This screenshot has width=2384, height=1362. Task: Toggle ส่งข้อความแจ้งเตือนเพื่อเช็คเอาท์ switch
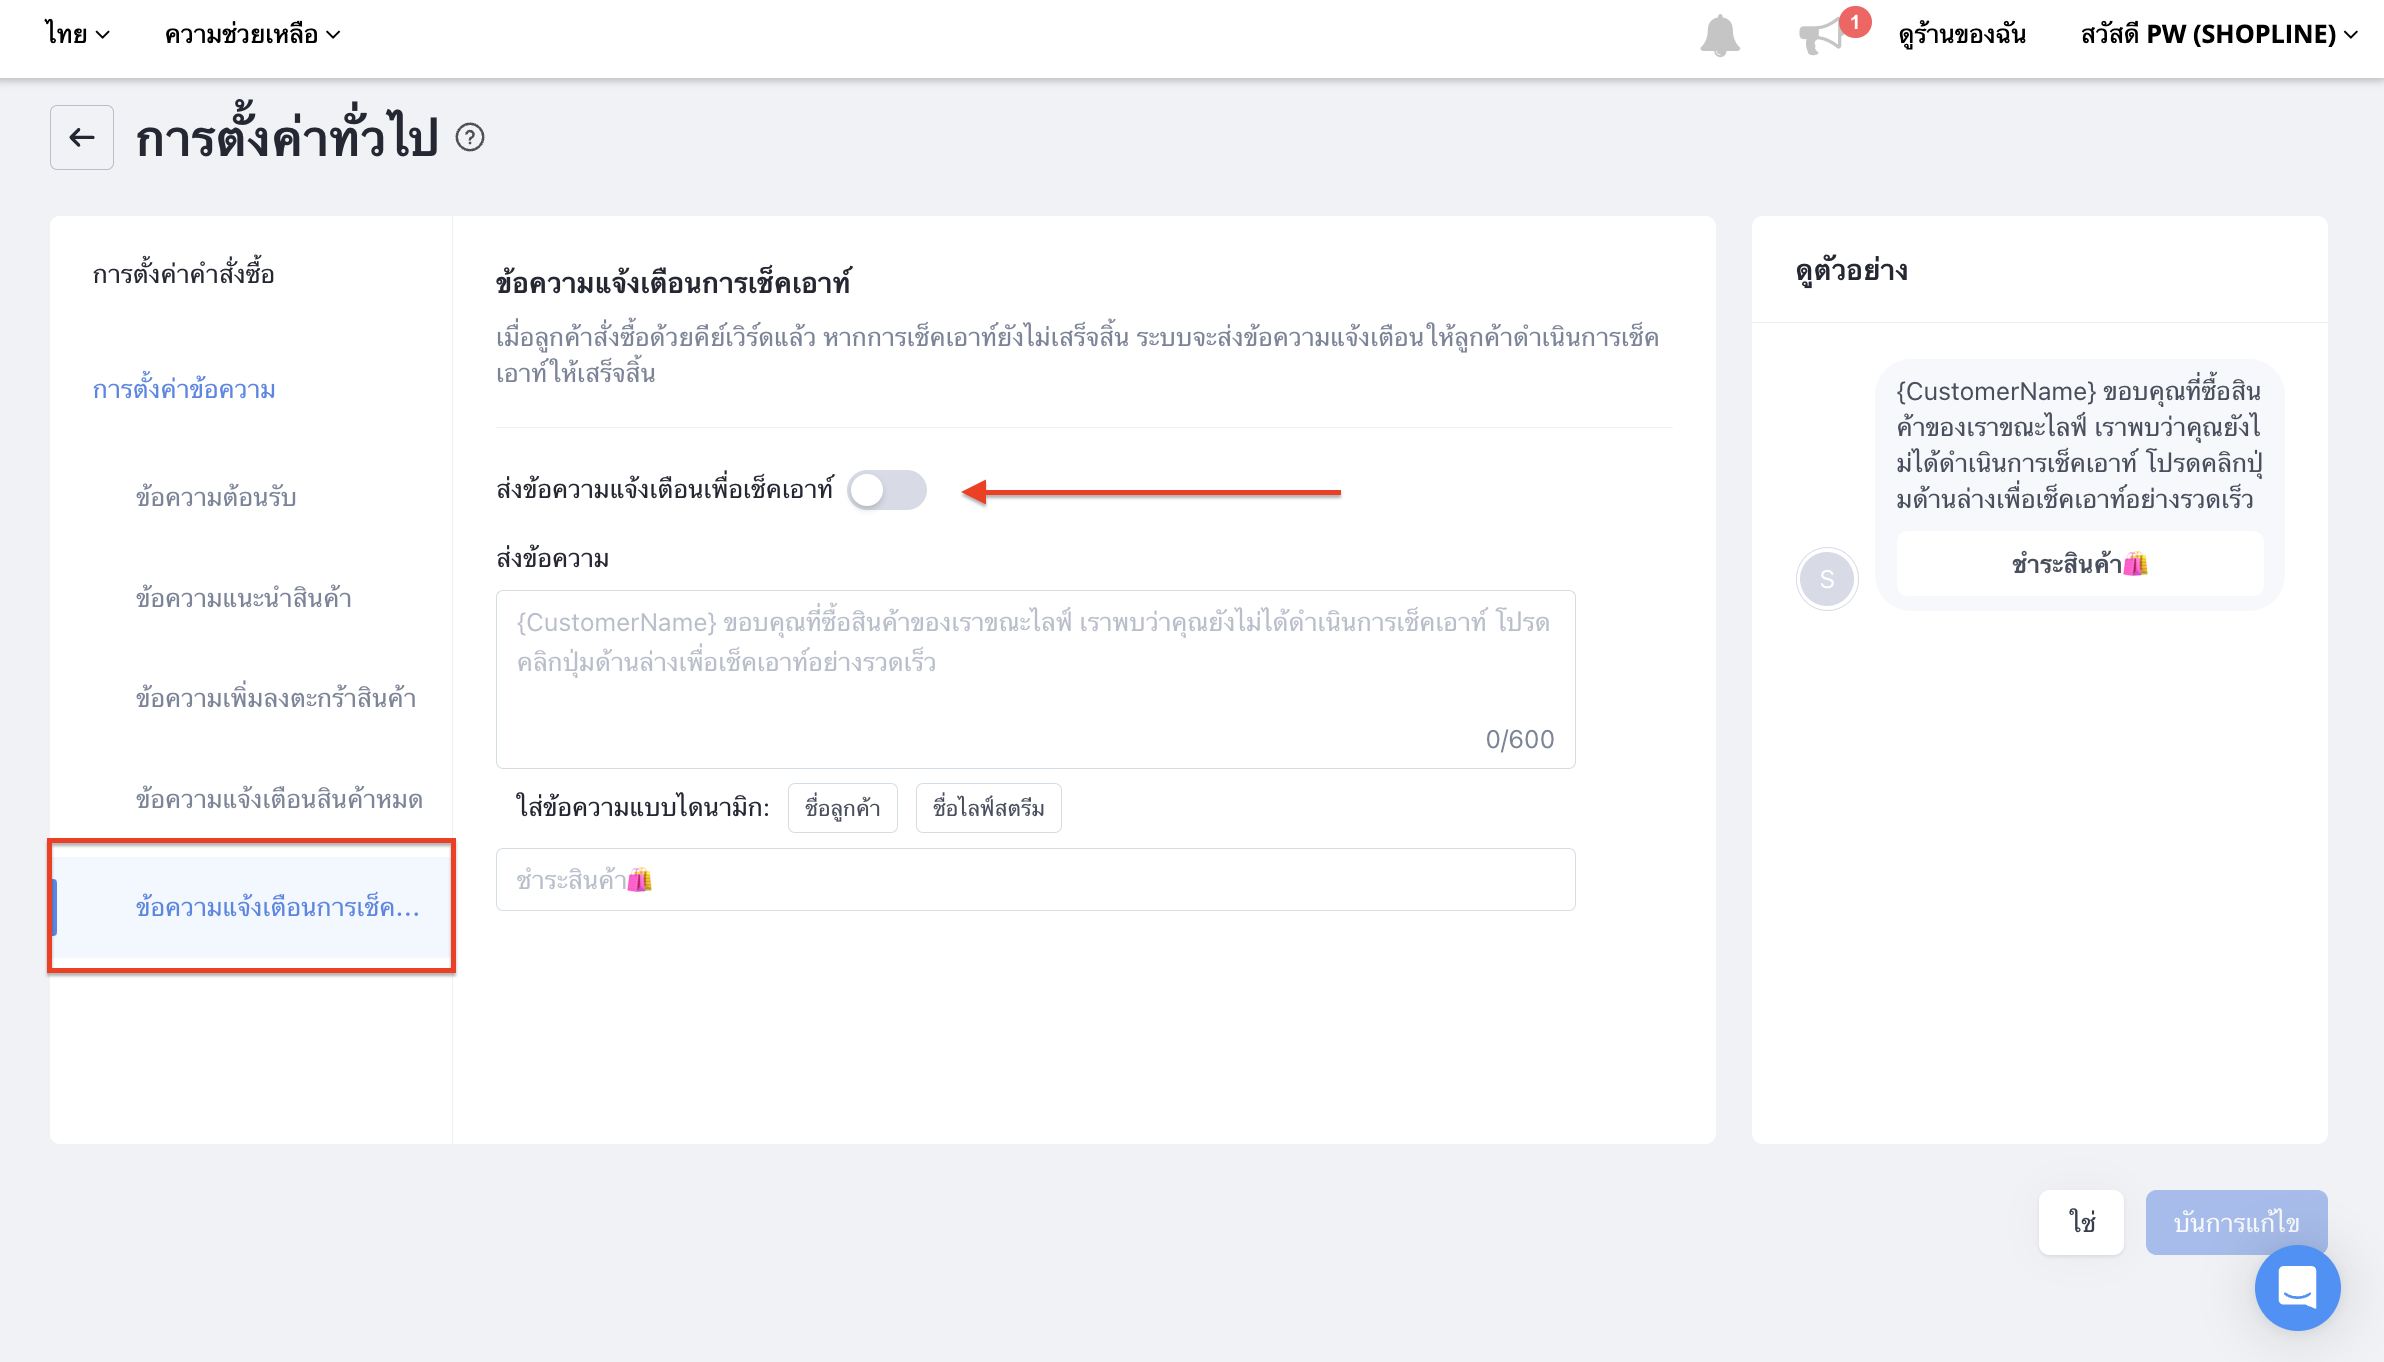coord(887,490)
